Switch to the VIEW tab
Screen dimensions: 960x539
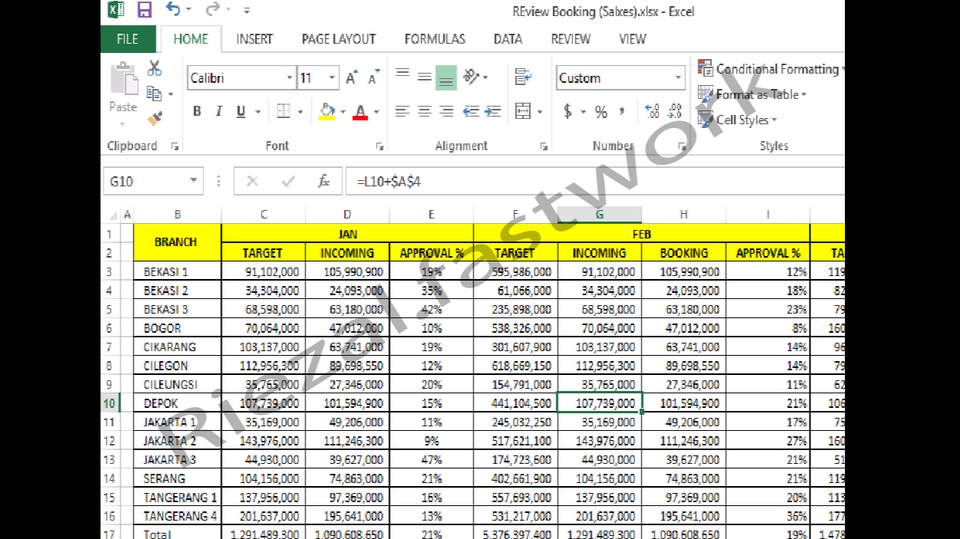pos(632,39)
